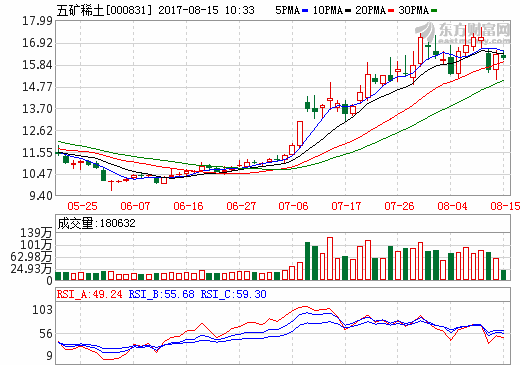This screenshot has height=365, width=520.
Task: Click the 成交量:180632 volume label
Action: pos(97,223)
